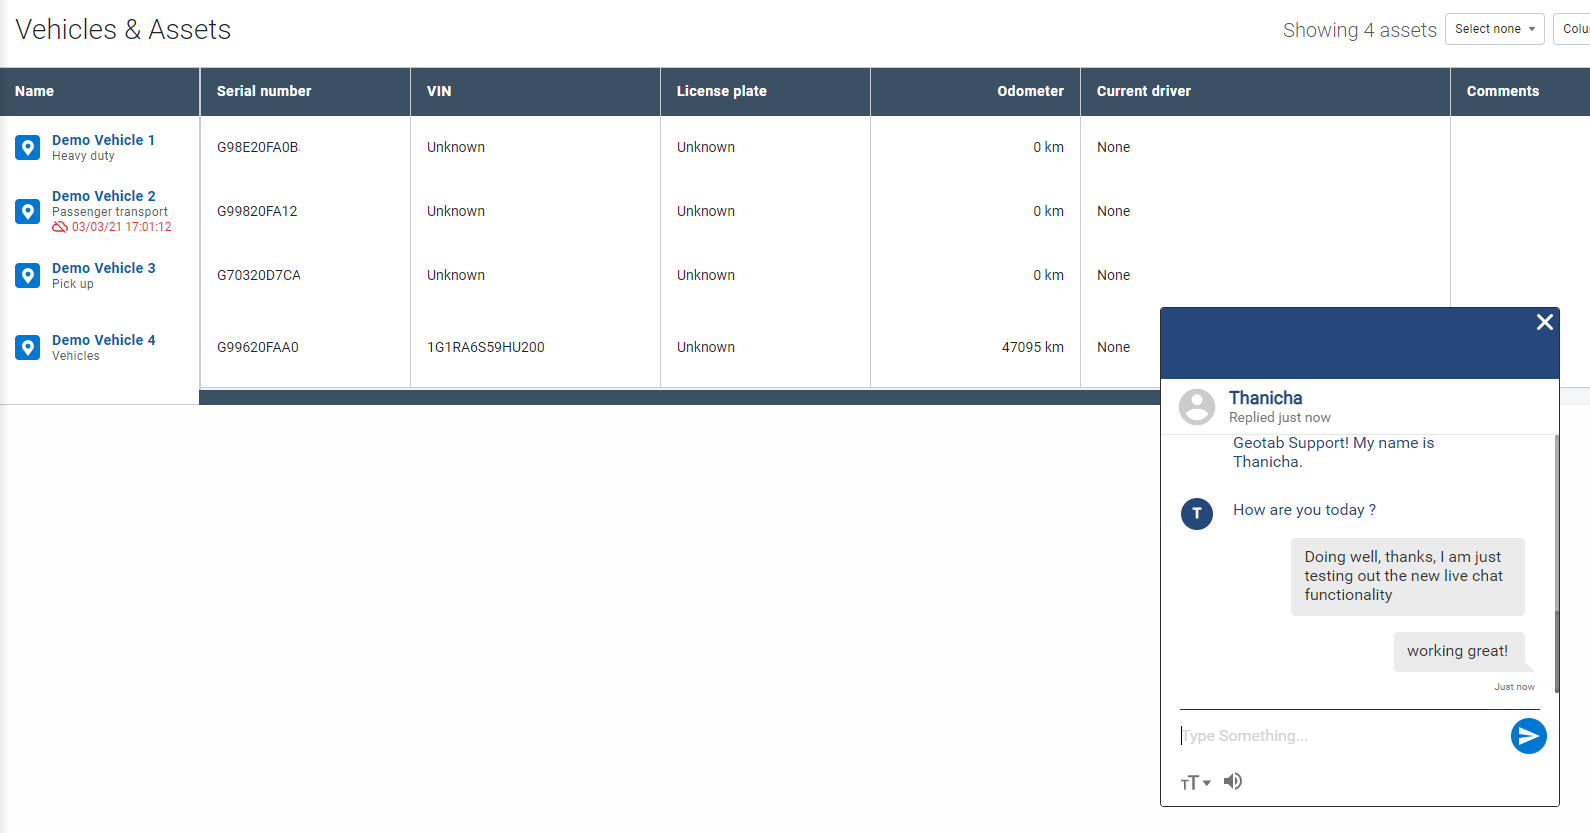Open the Demo Vehicle 1 link
Image resolution: width=1590 pixels, height=833 pixels.
click(x=103, y=140)
